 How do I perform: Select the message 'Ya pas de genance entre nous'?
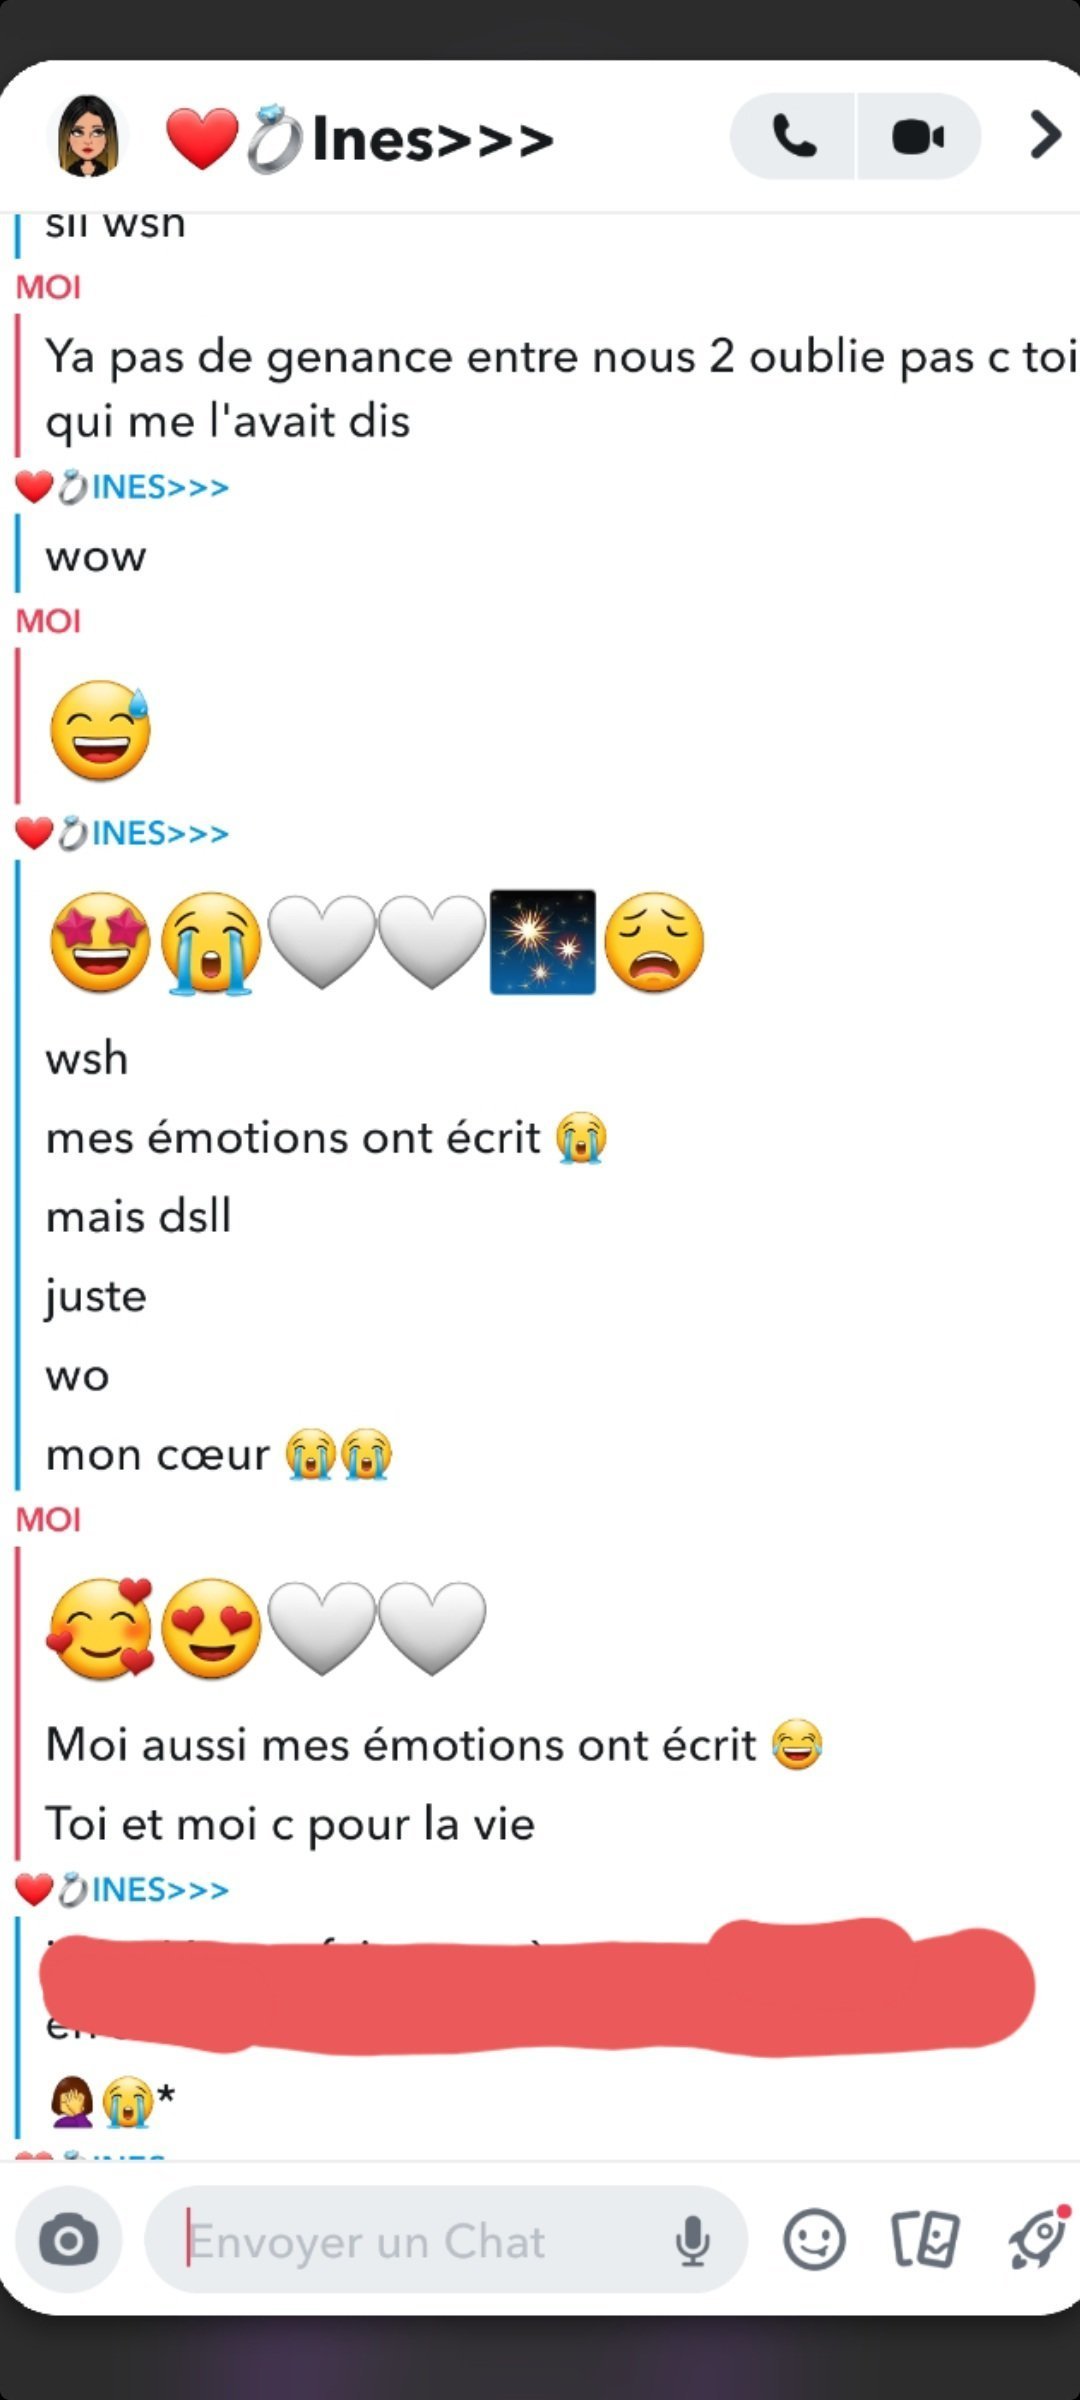(x=560, y=388)
